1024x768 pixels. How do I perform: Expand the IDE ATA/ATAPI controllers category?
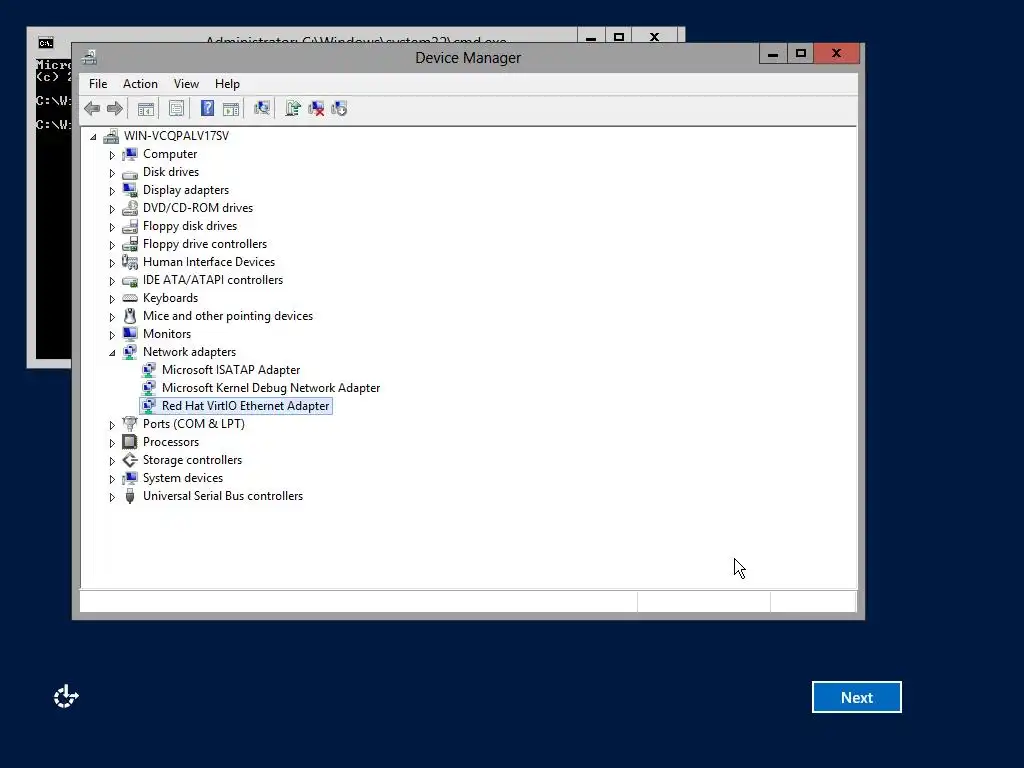pos(112,281)
